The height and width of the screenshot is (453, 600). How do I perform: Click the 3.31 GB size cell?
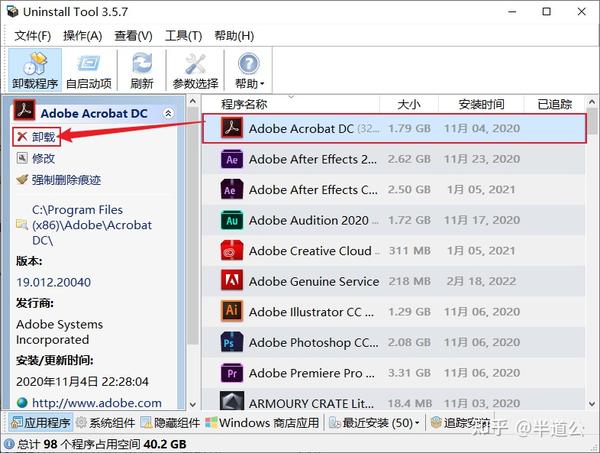pyautogui.click(x=409, y=373)
